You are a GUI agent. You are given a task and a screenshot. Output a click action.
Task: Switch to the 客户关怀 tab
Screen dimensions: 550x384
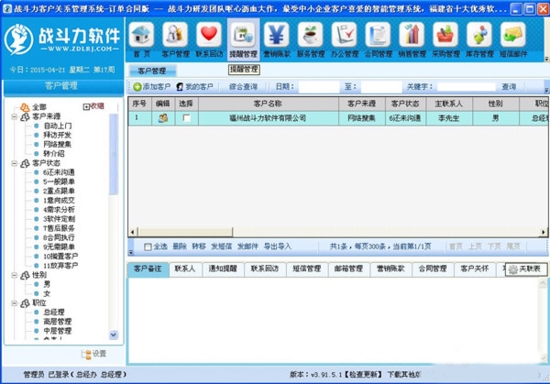475,269
